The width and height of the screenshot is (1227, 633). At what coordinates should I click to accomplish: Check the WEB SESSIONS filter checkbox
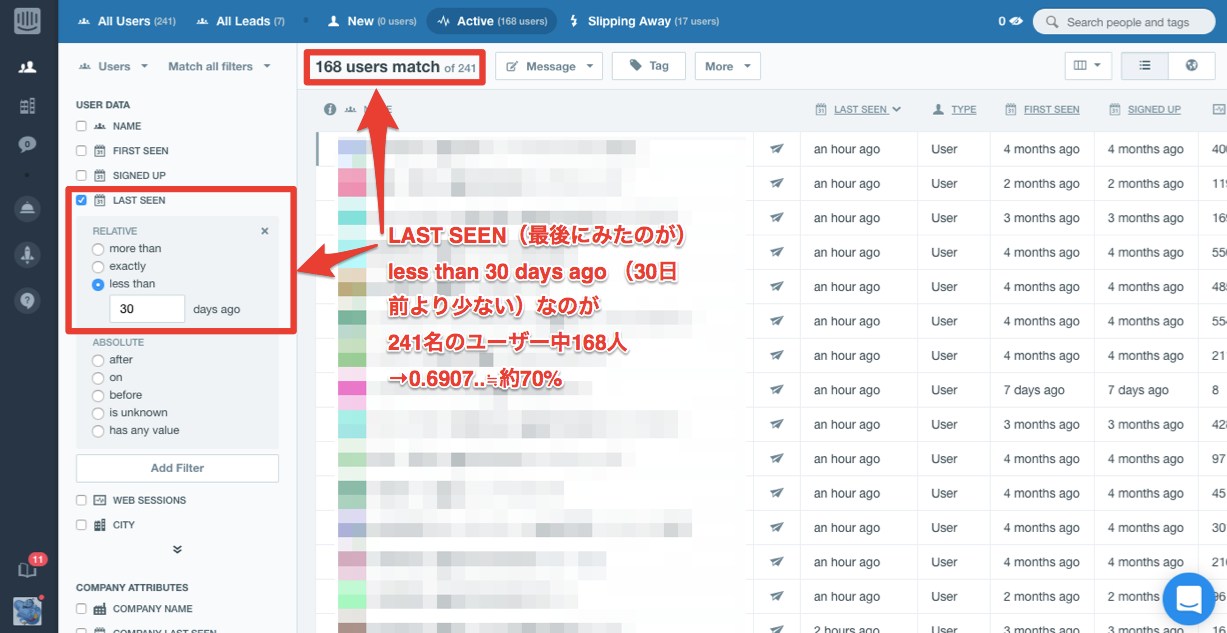pos(82,500)
